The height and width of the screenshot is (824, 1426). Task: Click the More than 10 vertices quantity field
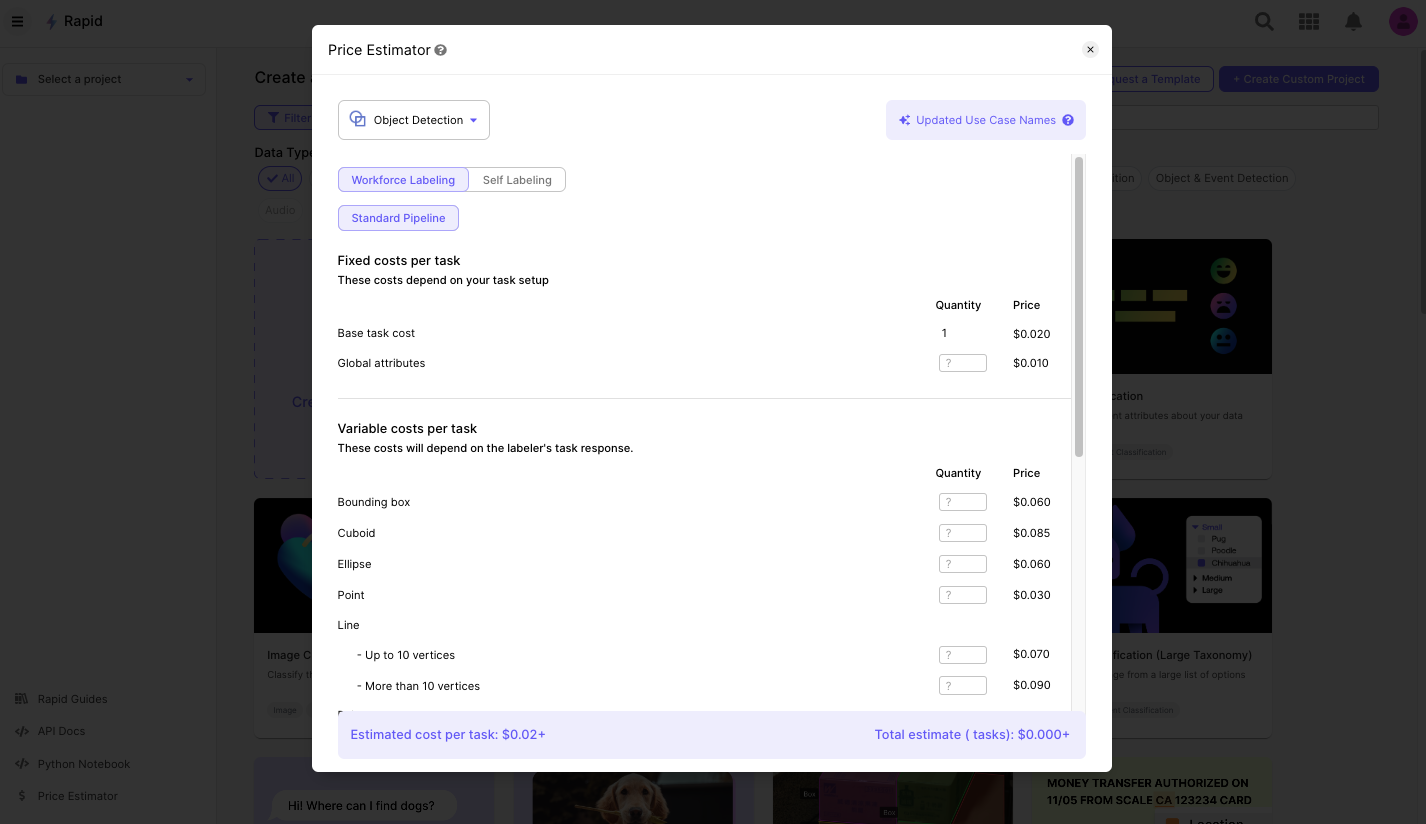pos(963,686)
